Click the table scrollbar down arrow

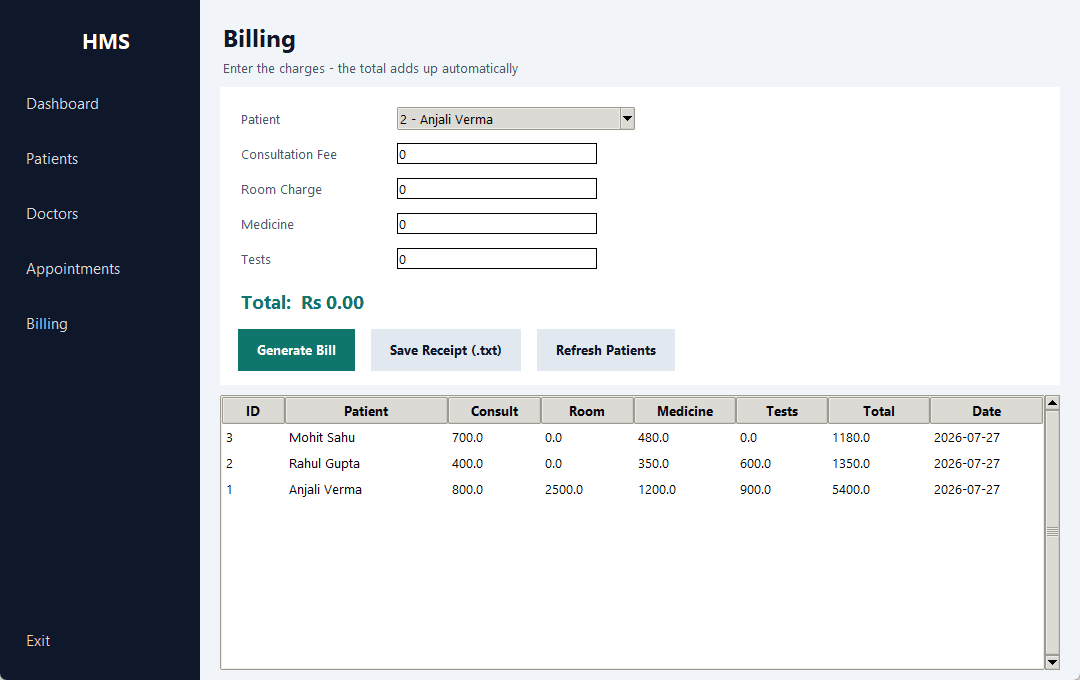click(x=1052, y=662)
